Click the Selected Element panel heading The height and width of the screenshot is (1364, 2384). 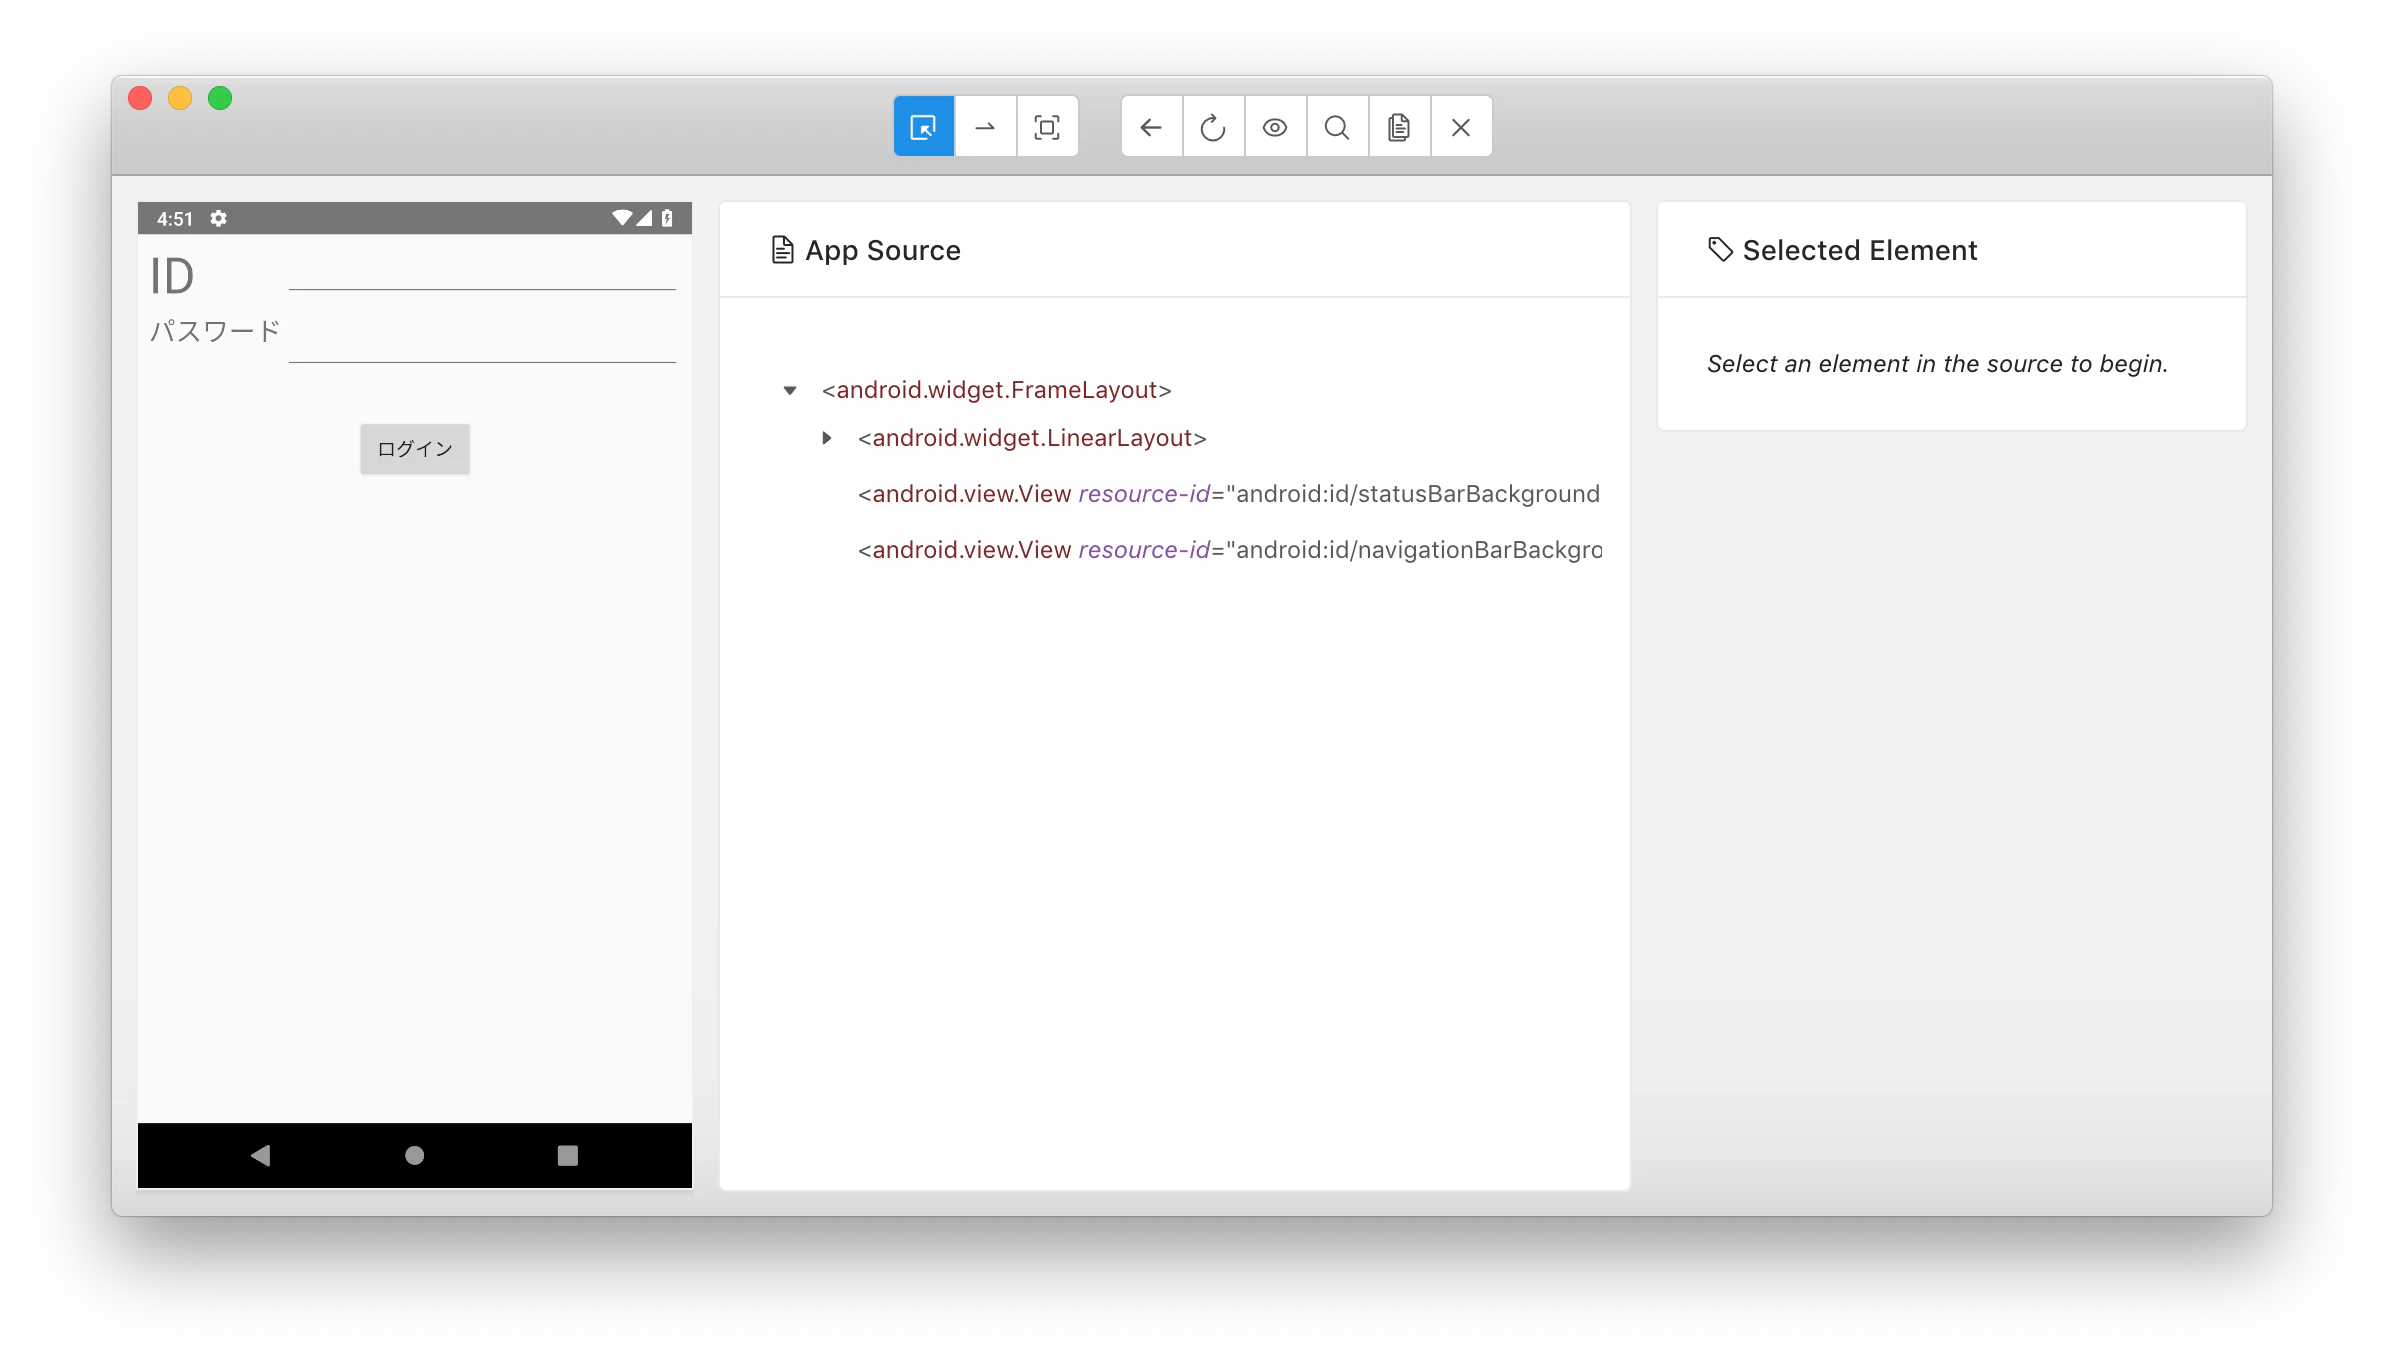1860,250
